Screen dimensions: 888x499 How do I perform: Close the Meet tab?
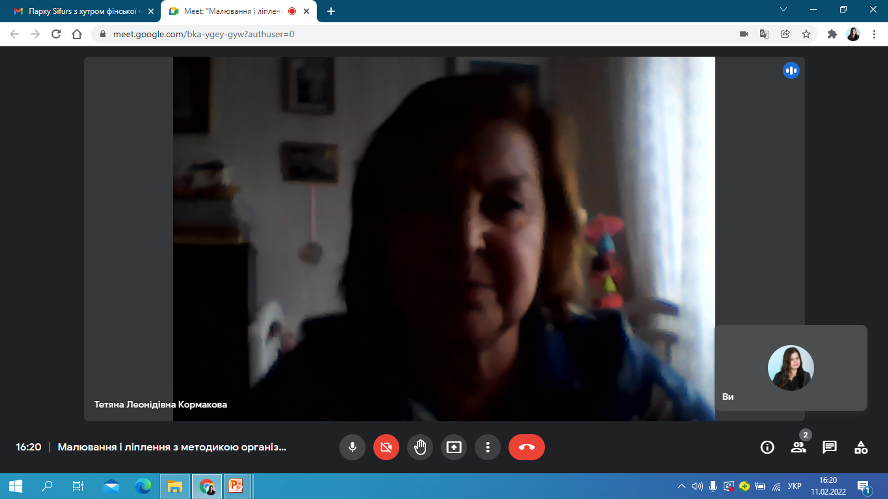(306, 11)
